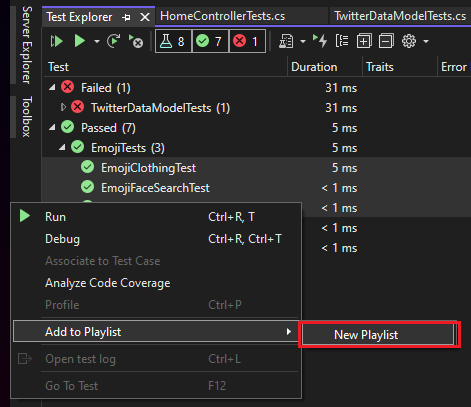The image size is (471, 407).
Task: Repeat last test run icon
Action: click(x=114, y=41)
